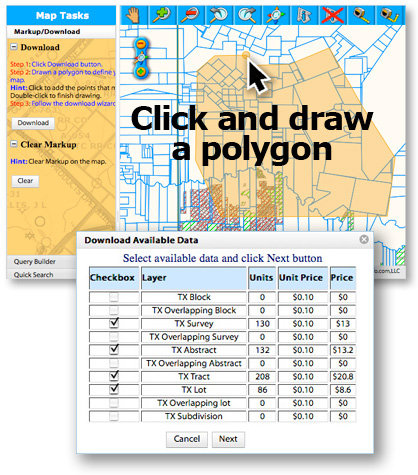Click the Unit Price column header
Viewport: 418px width, 475px height.
pyautogui.click(x=303, y=278)
